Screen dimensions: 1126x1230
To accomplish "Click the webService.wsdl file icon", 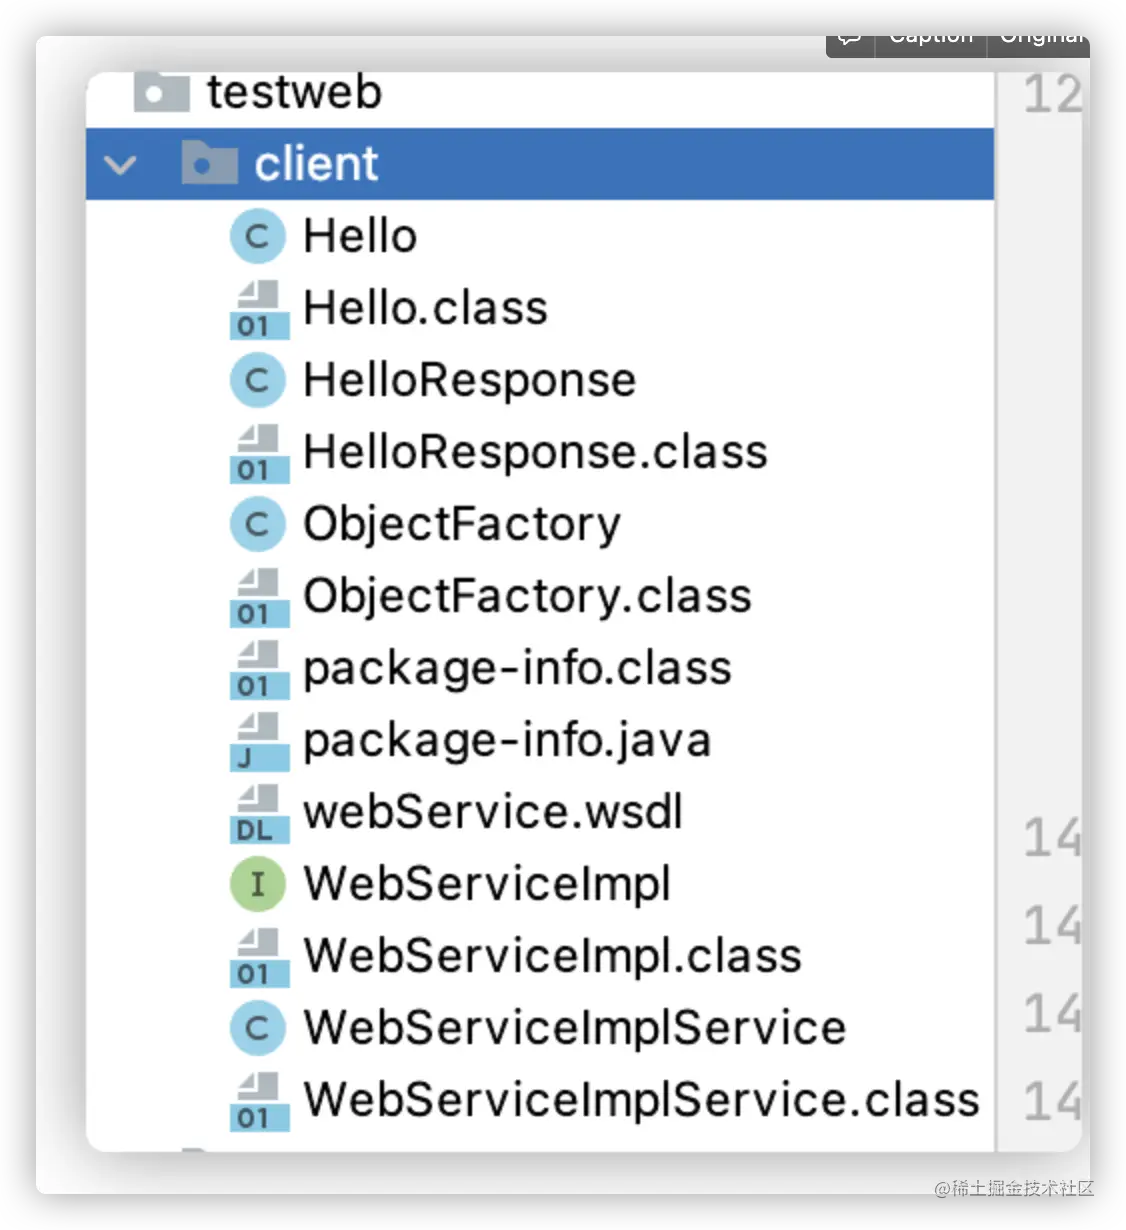I will tap(258, 813).
